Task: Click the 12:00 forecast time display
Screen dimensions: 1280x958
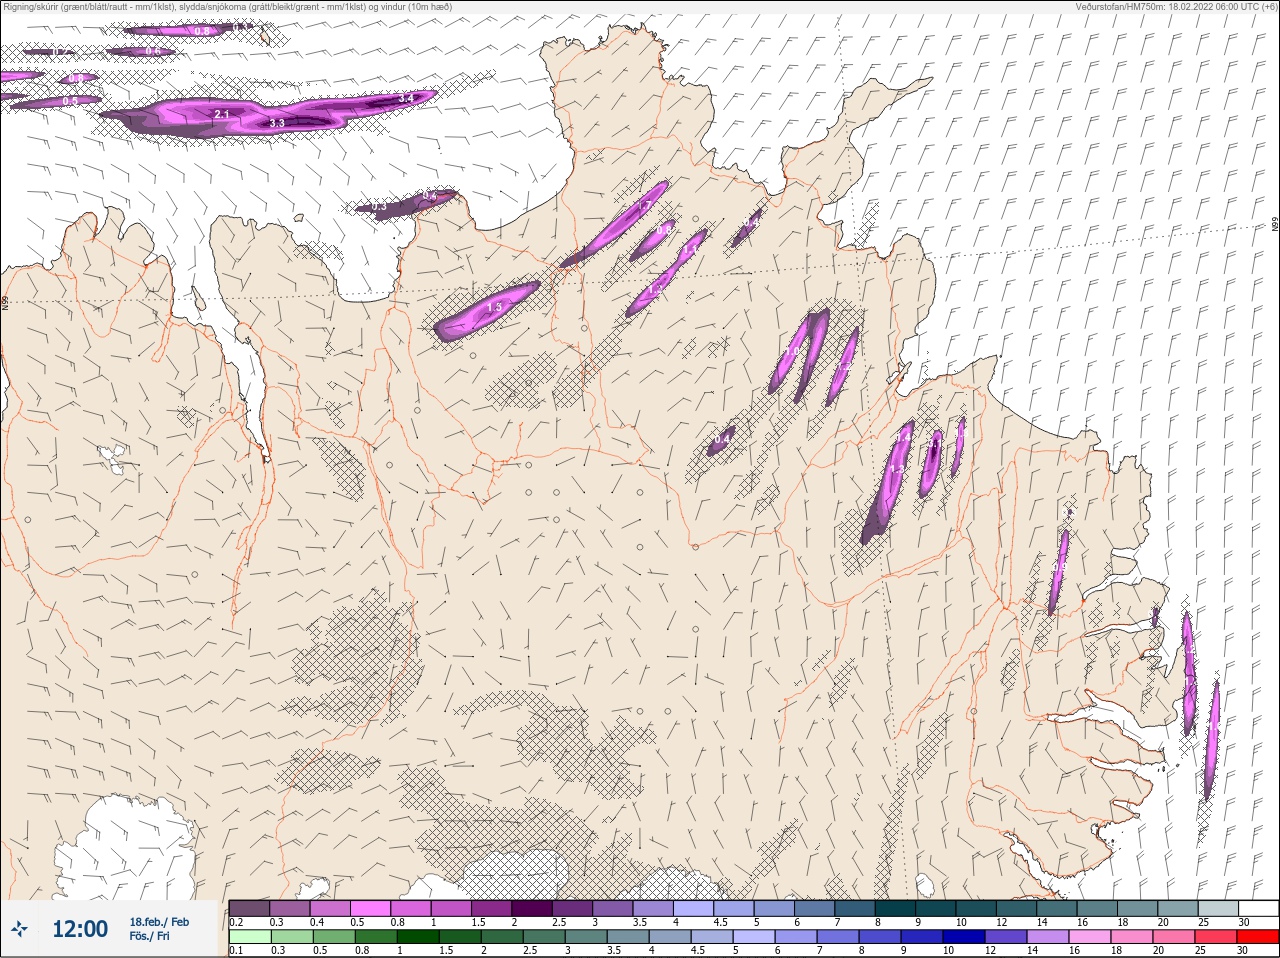Action: 79,929
